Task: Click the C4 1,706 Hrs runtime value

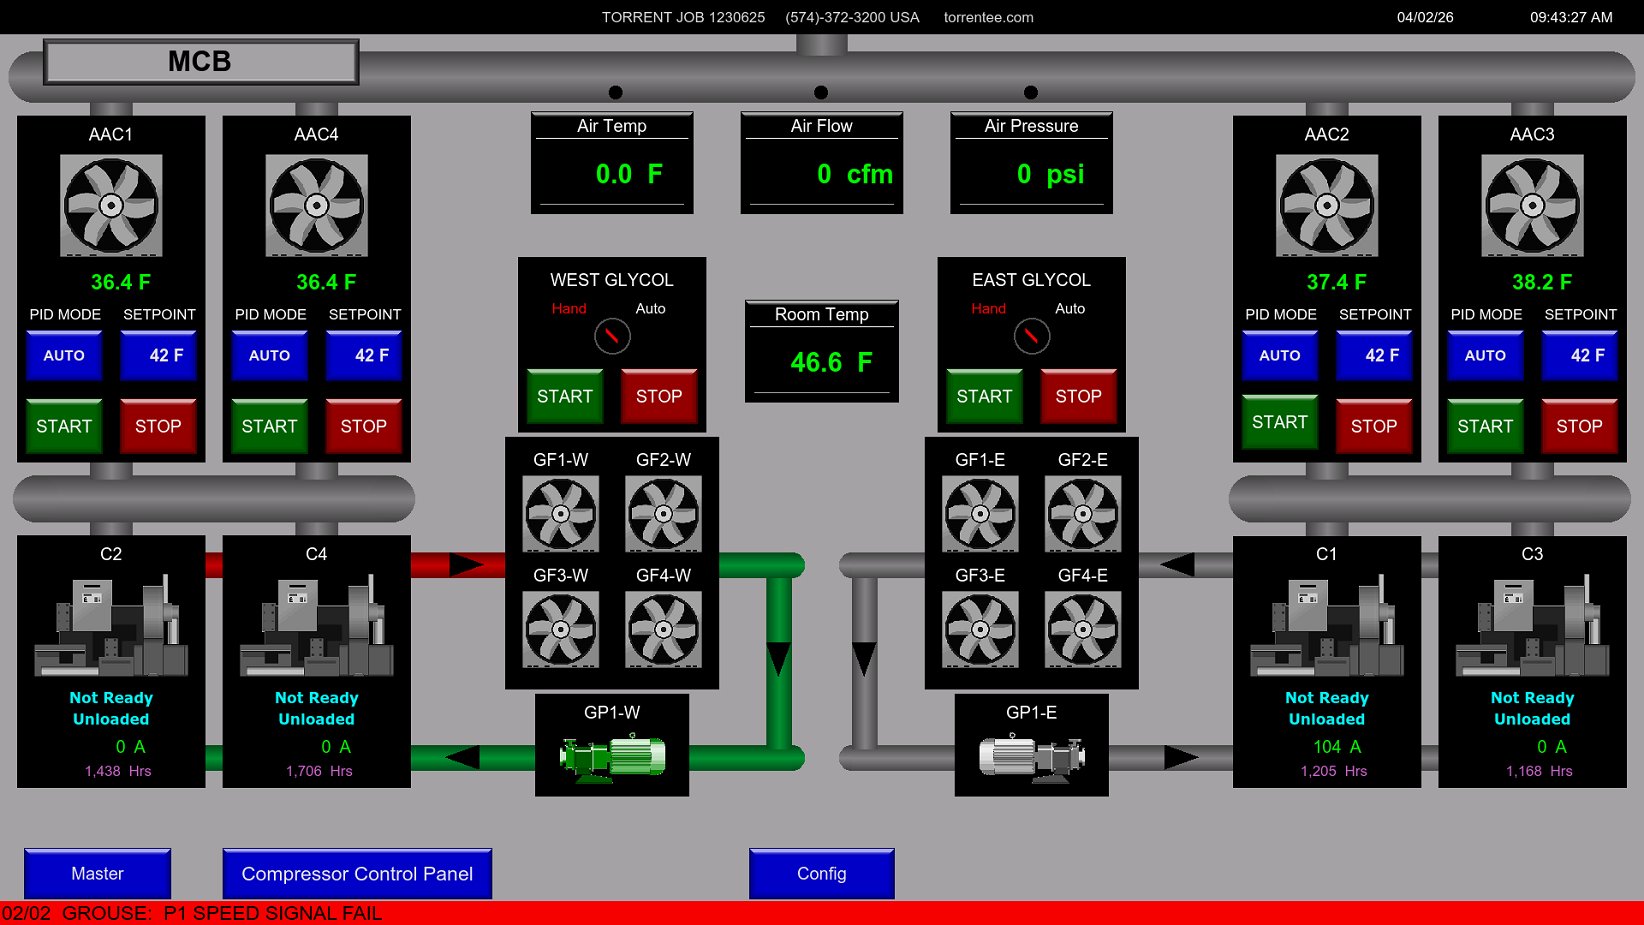Action: [x=319, y=771]
